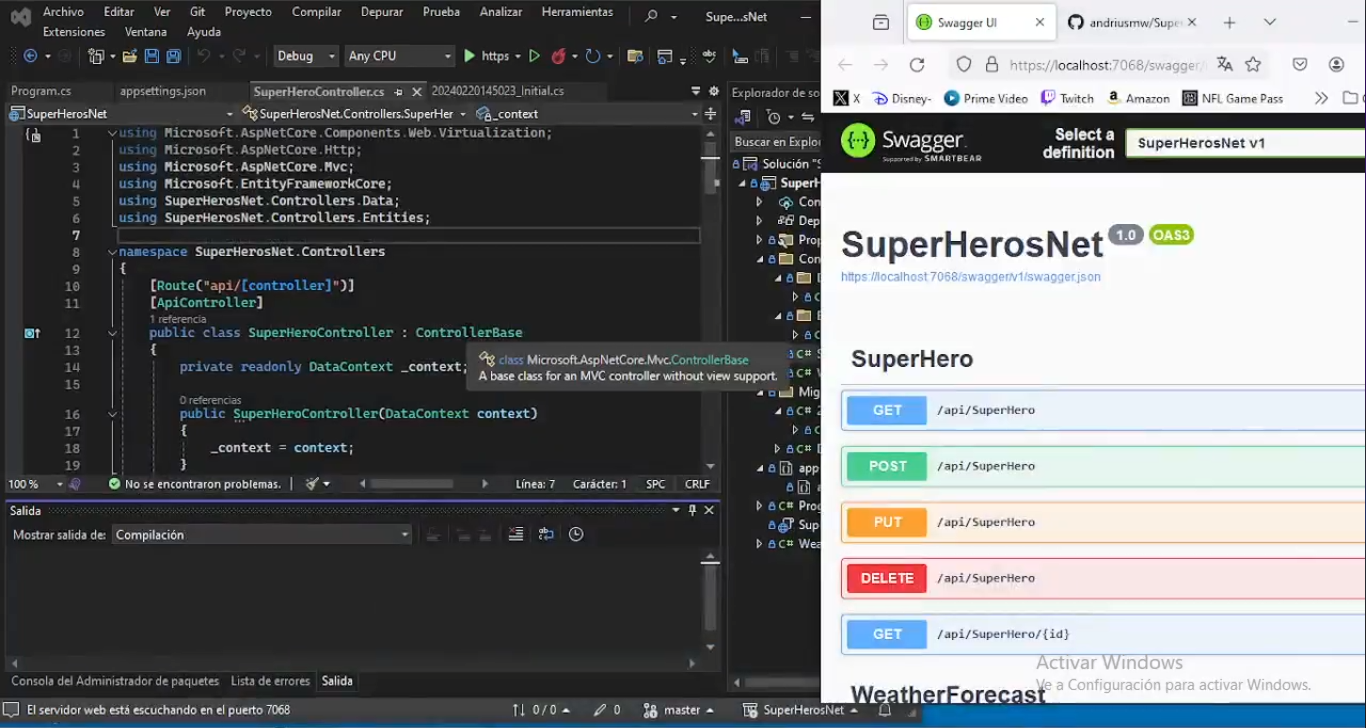Expand the DELETE /api/SuperHero endpoint
1368x728 pixels.
pyautogui.click(x=1104, y=578)
